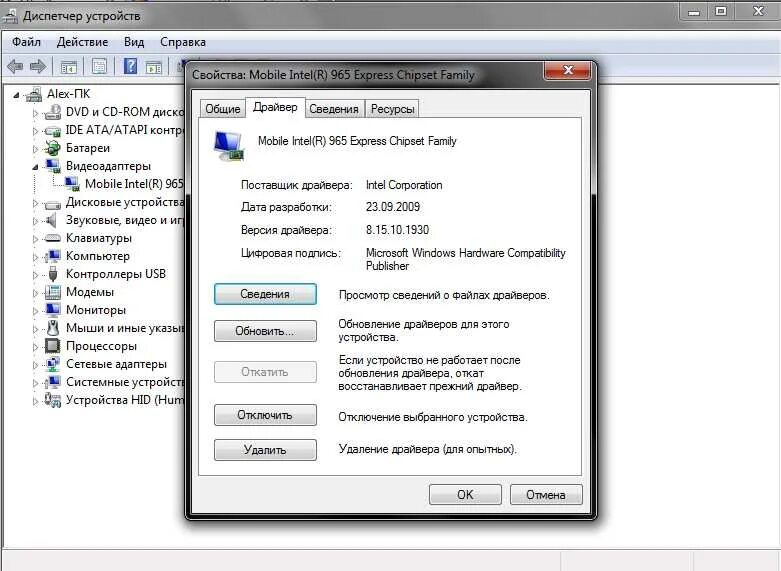Click the Mobile Intel(R) 965 tree device icon
The image size is (781, 571).
tap(72, 184)
